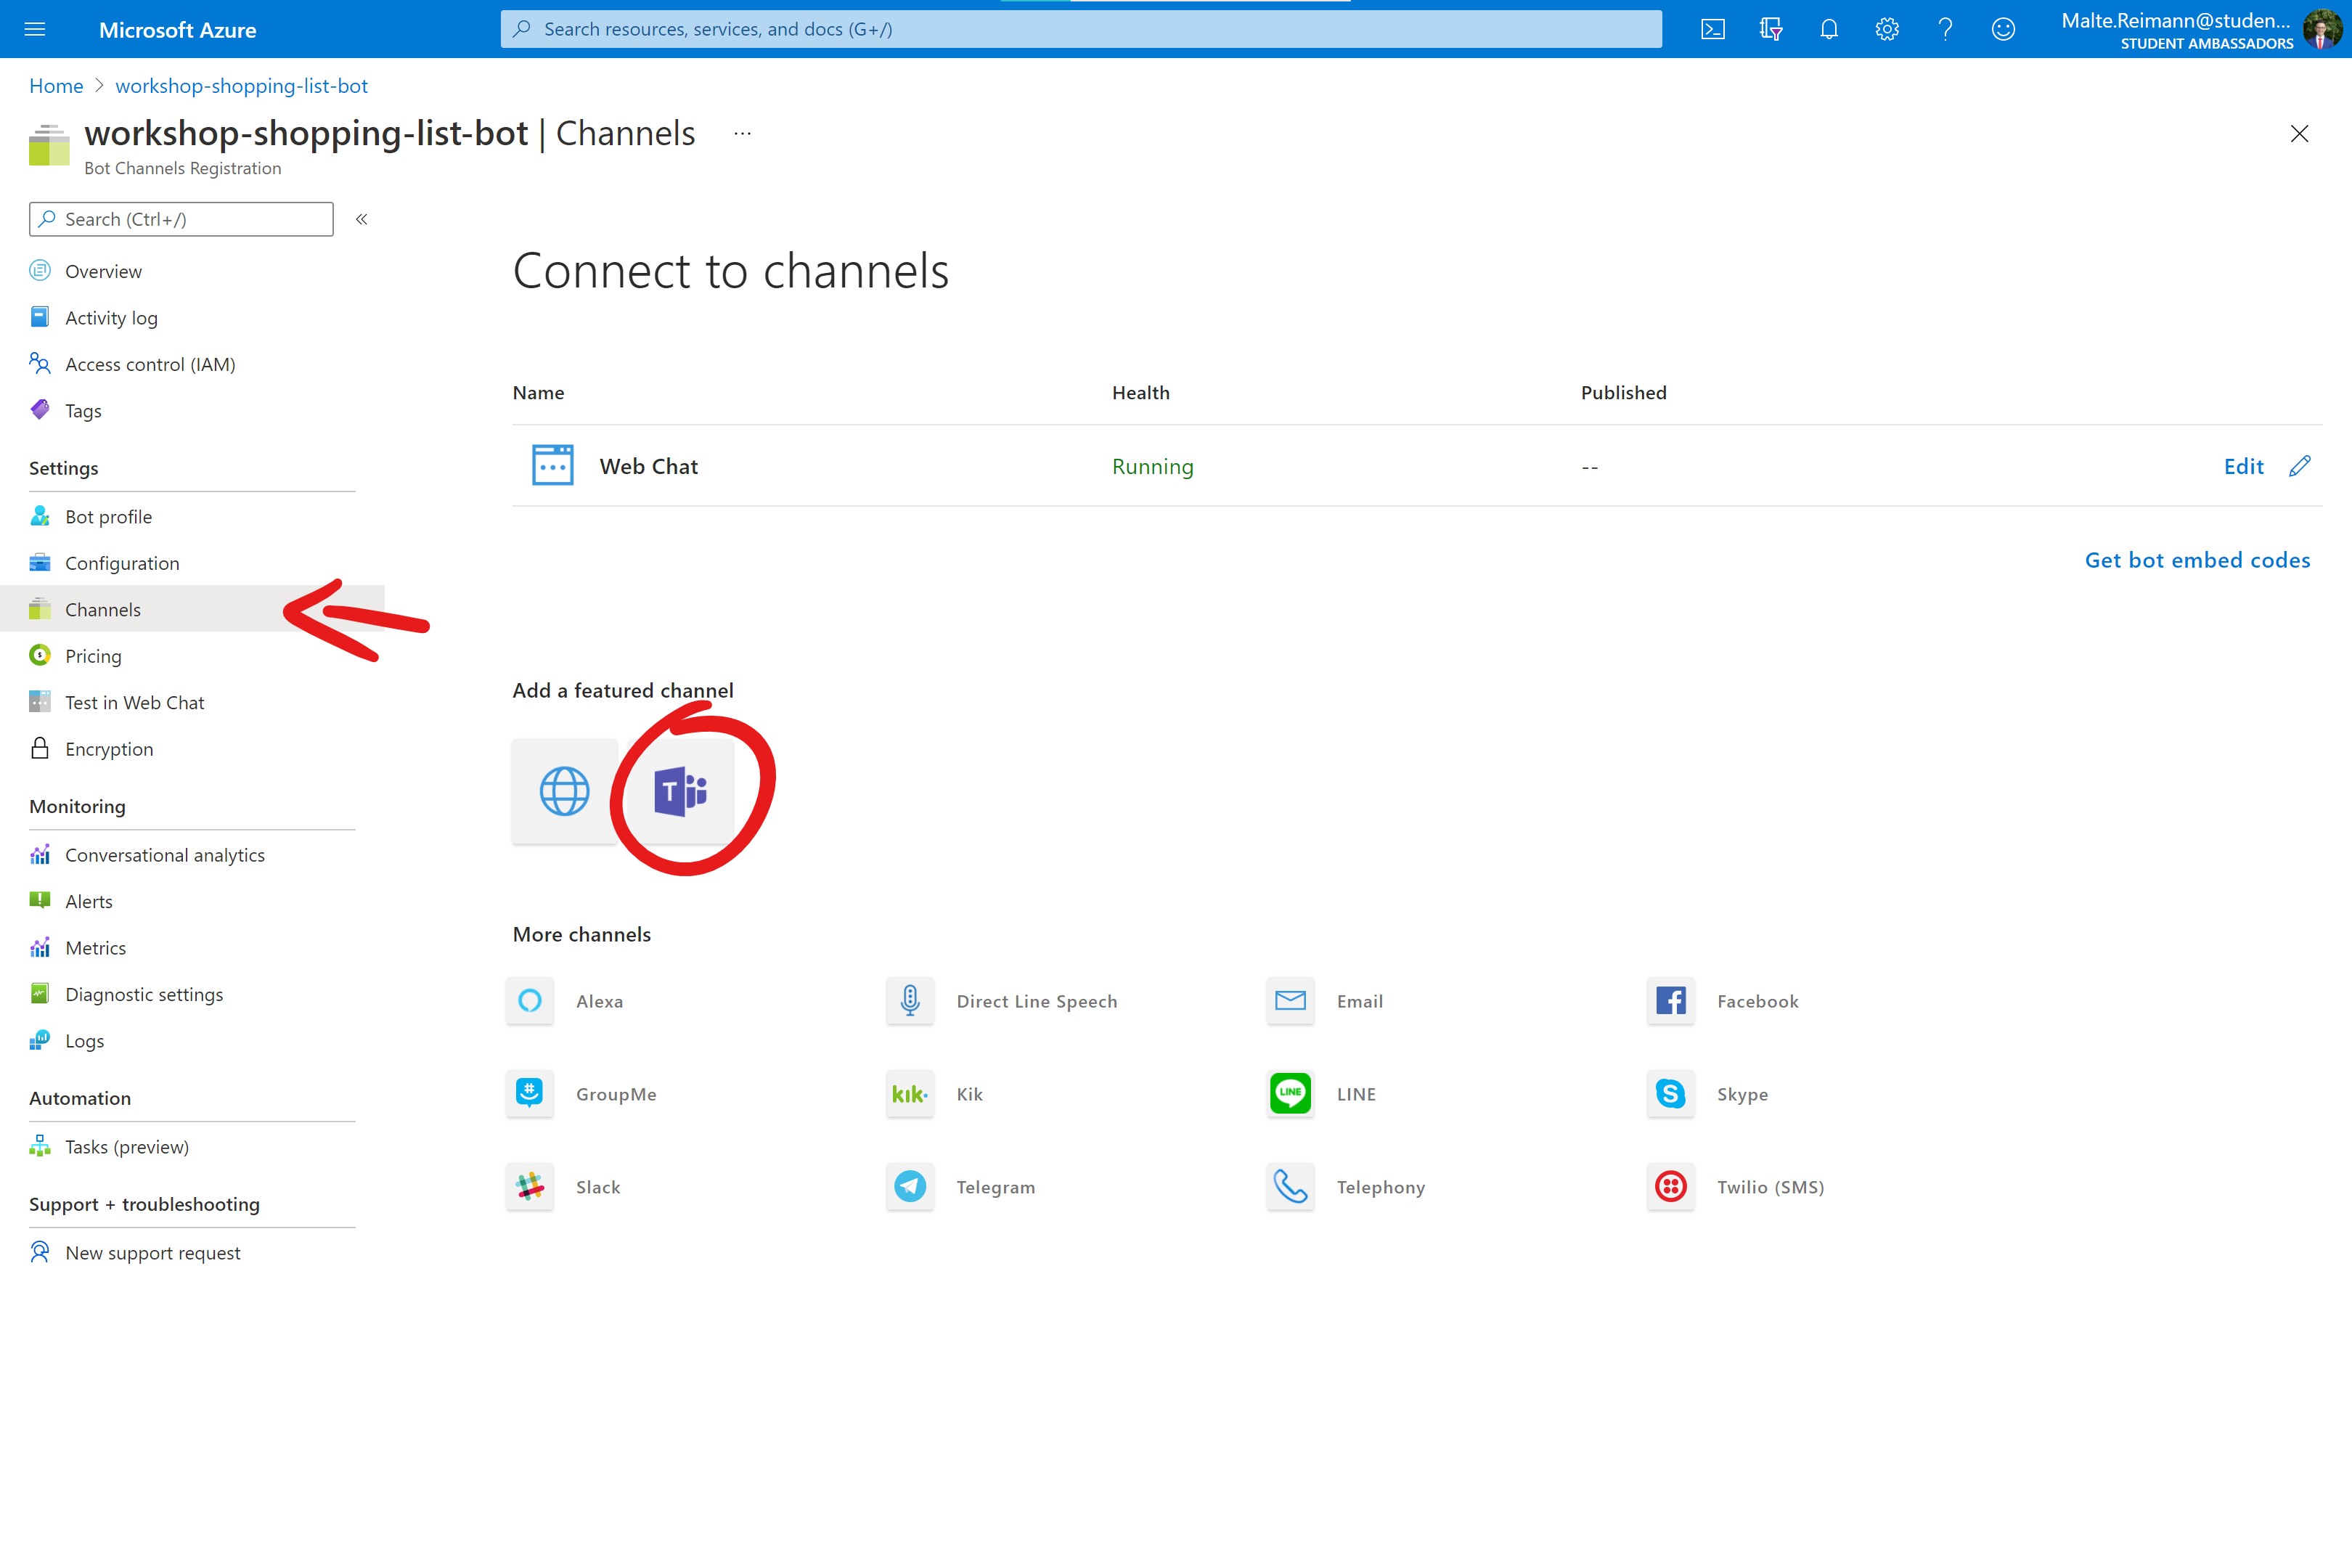Click the Web Chat channel icon

[x=553, y=464]
